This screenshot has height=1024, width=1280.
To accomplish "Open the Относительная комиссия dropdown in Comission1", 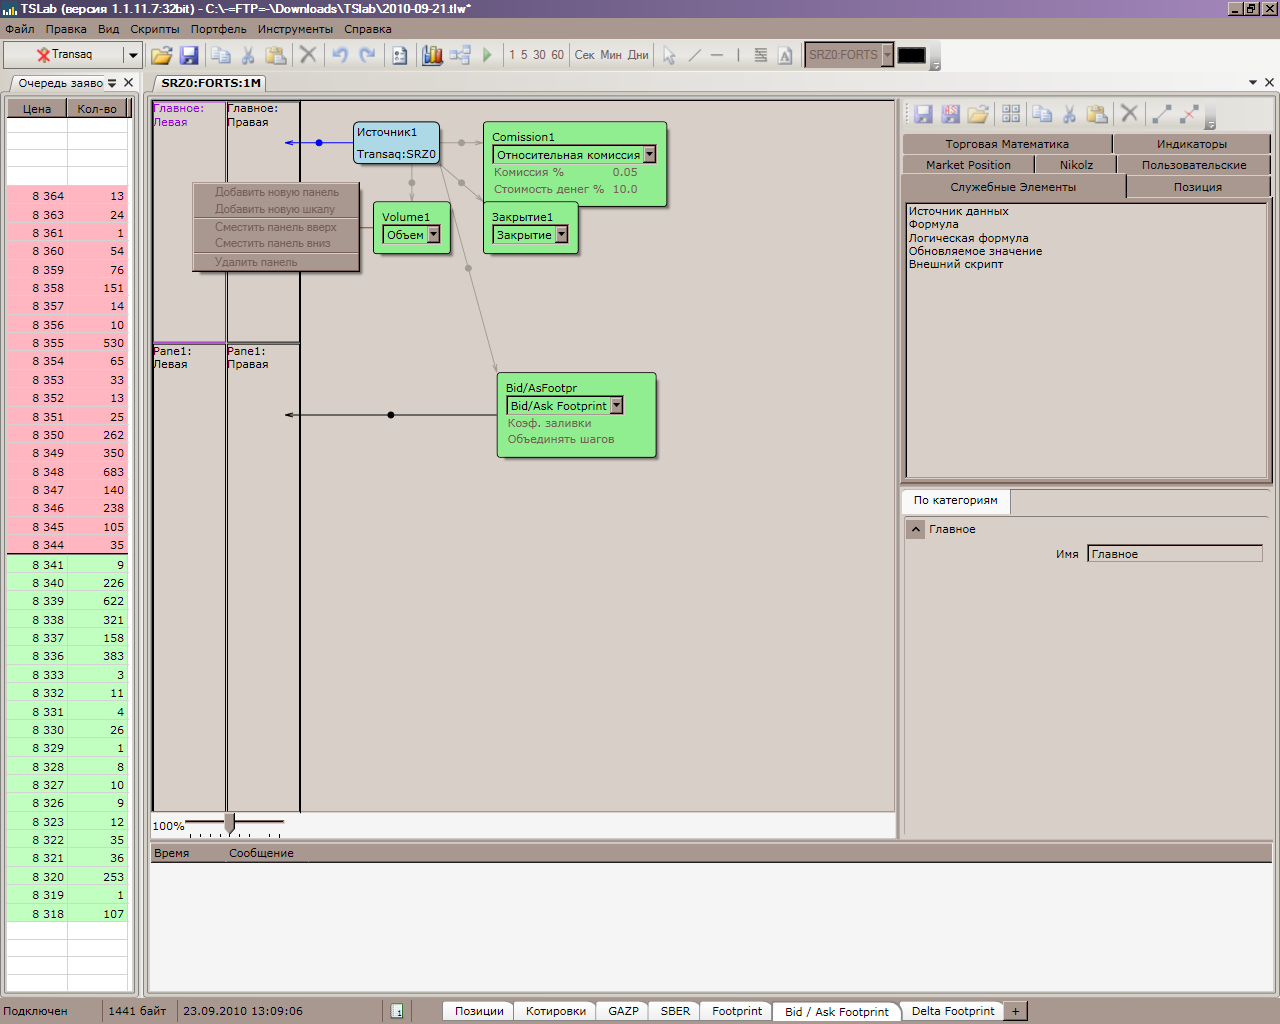I will pos(649,155).
